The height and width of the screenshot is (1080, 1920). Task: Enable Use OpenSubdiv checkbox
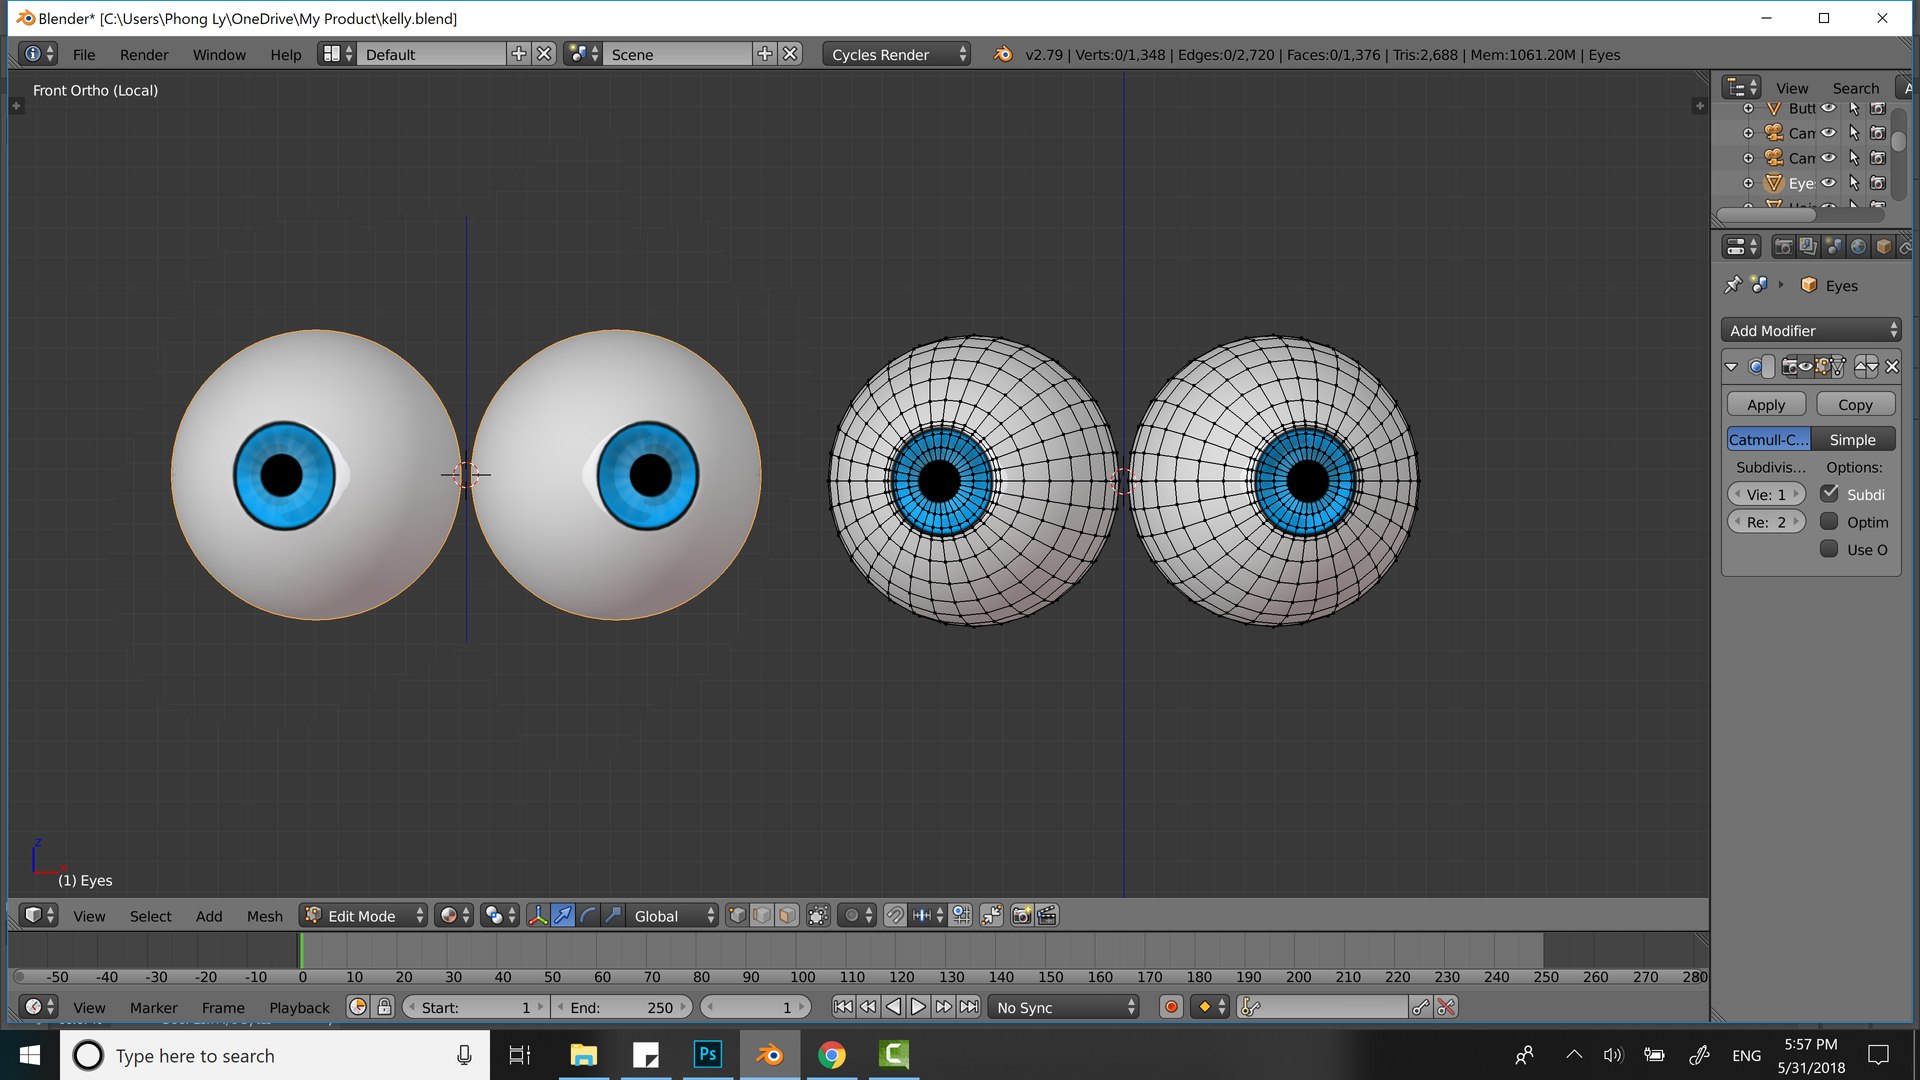1829,548
